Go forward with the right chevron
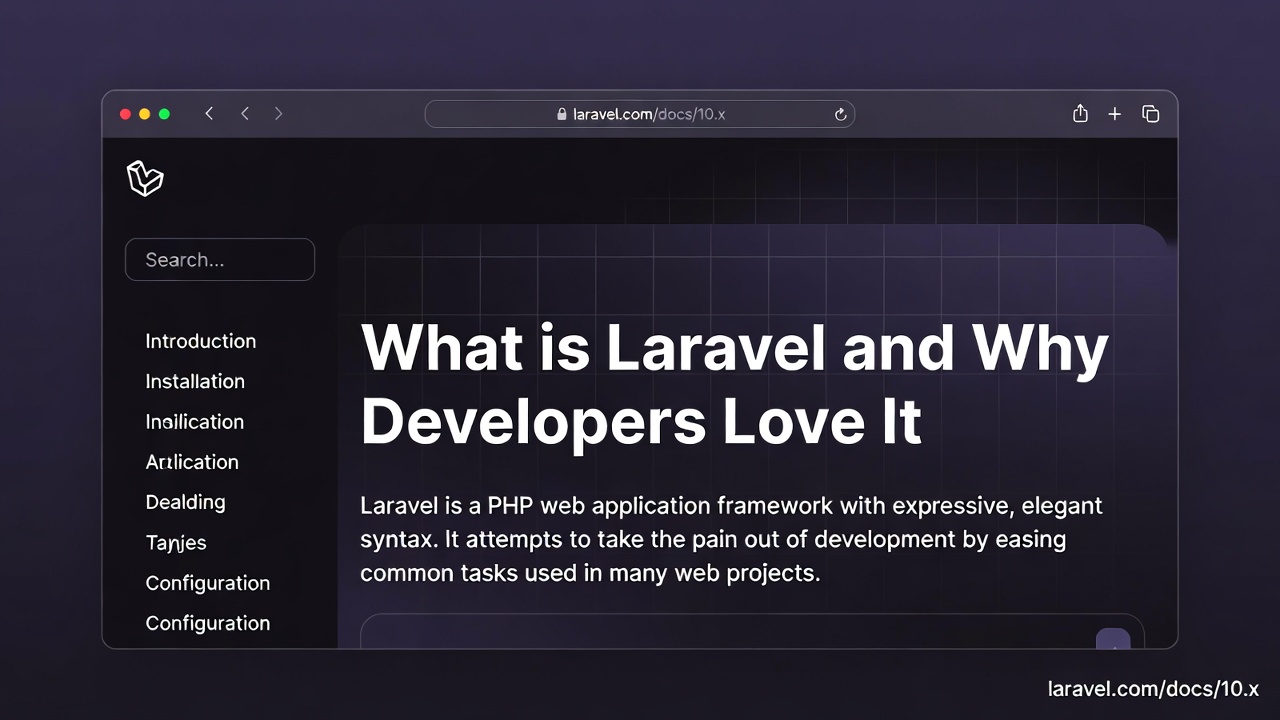Image resolution: width=1280 pixels, height=720 pixels. pyautogui.click(x=279, y=114)
